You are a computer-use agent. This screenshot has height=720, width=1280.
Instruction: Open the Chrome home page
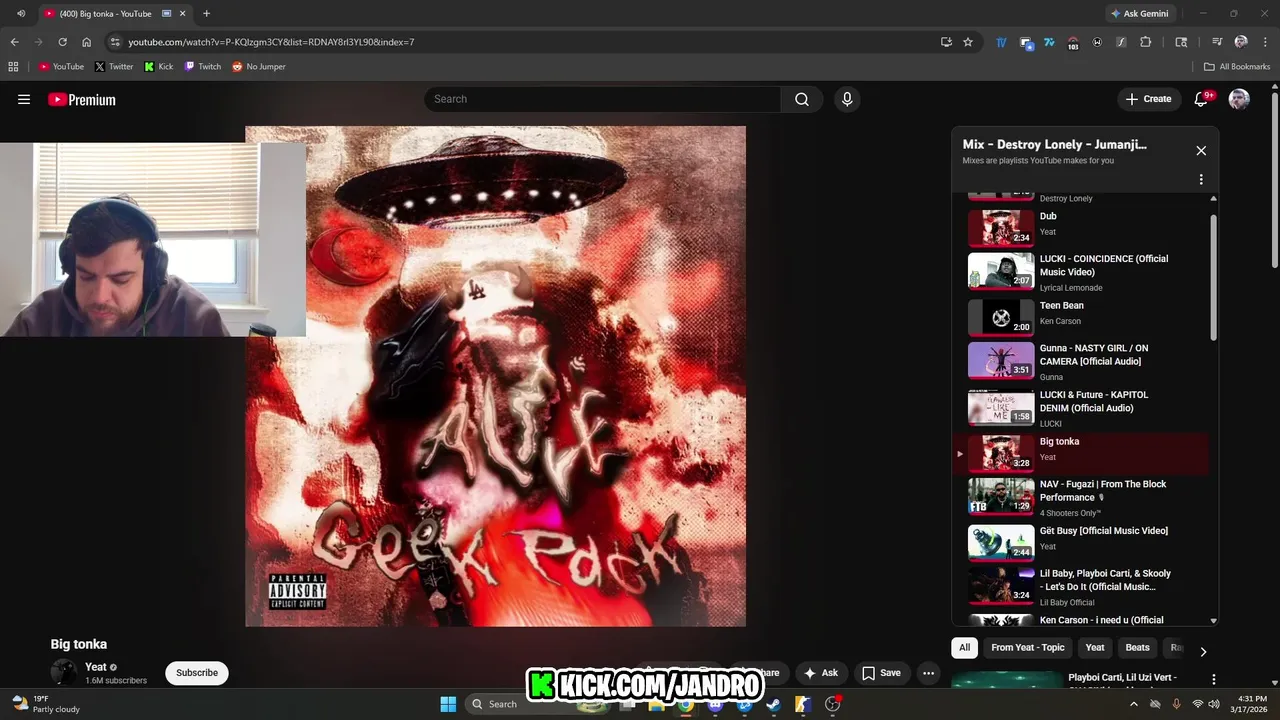click(x=87, y=42)
